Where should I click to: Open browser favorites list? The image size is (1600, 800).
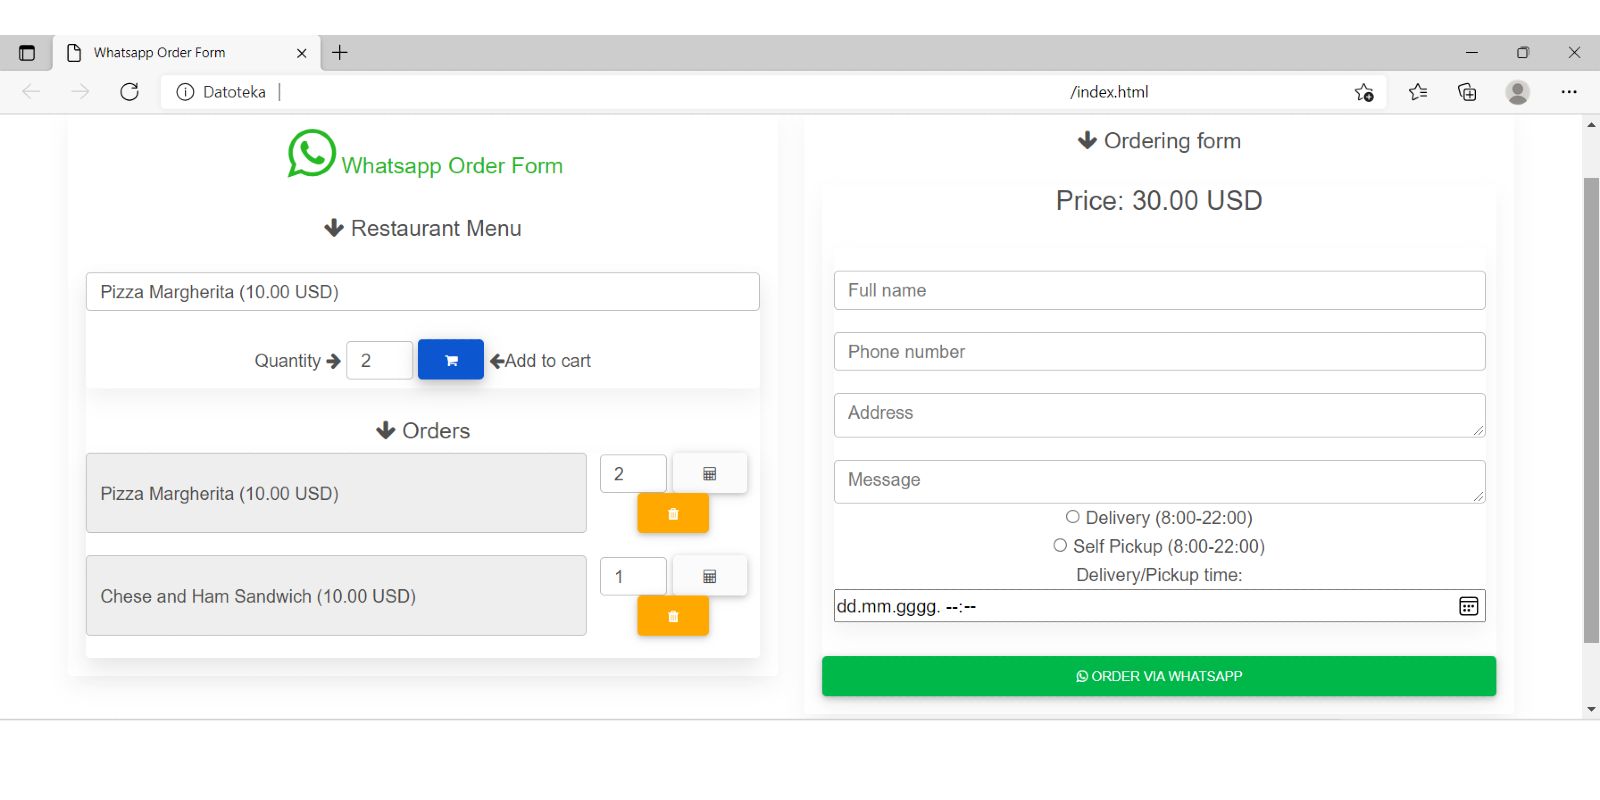pos(1417,92)
